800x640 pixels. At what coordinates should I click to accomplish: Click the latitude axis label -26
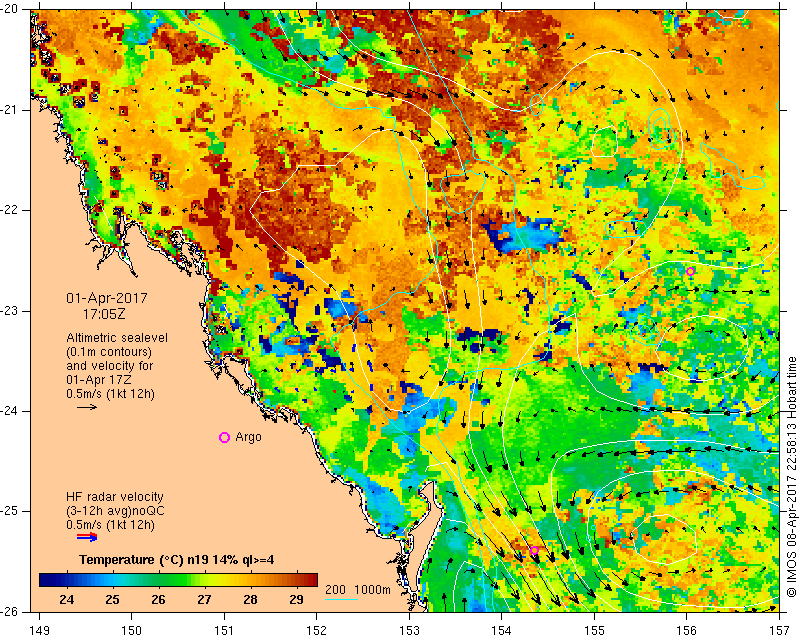click(x=10, y=611)
